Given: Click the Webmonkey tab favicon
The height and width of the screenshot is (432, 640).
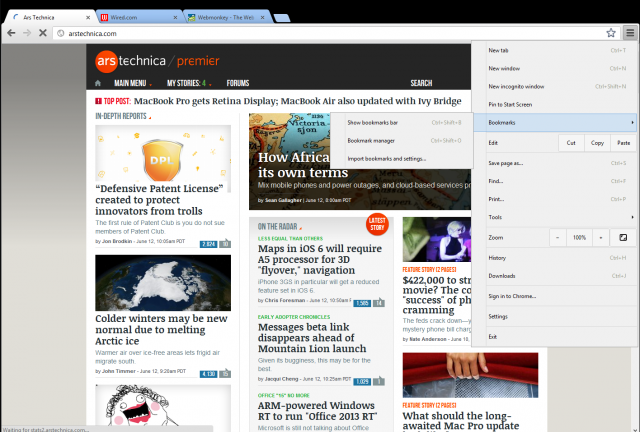Looking at the screenshot, I should click(x=191, y=18).
